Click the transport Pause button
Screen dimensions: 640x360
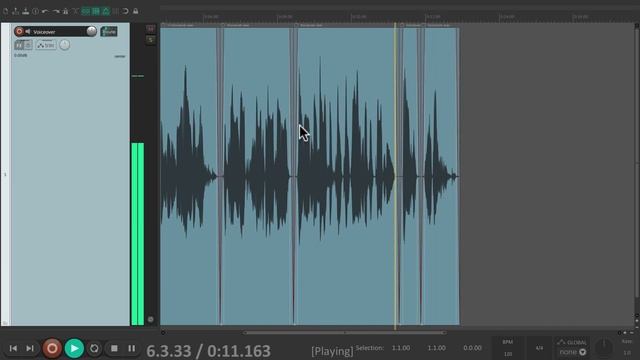(x=131, y=348)
